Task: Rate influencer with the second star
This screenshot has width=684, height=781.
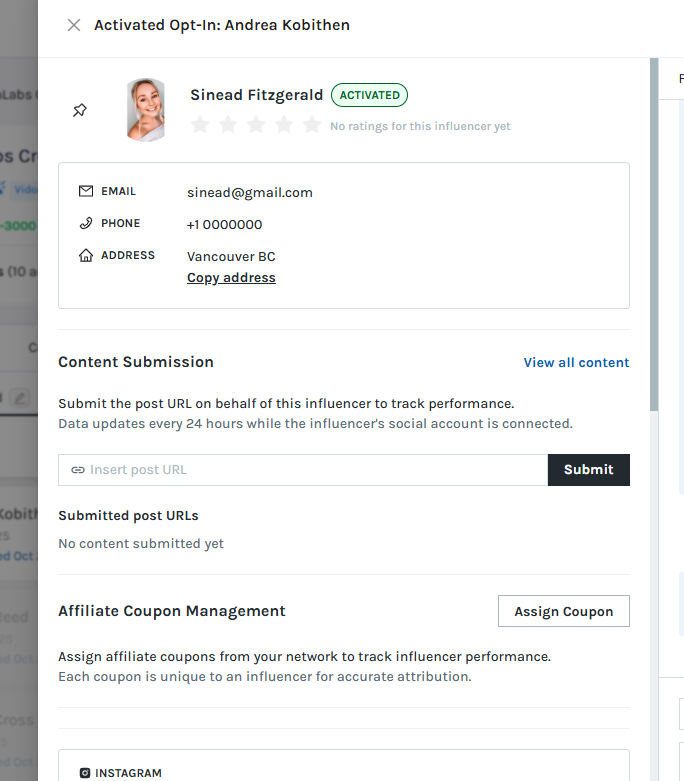Action: pyautogui.click(x=228, y=125)
